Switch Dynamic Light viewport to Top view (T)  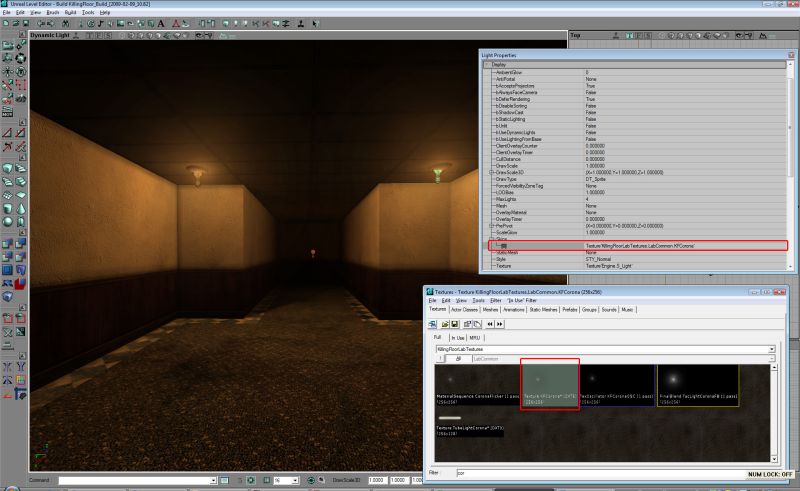coord(90,35)
